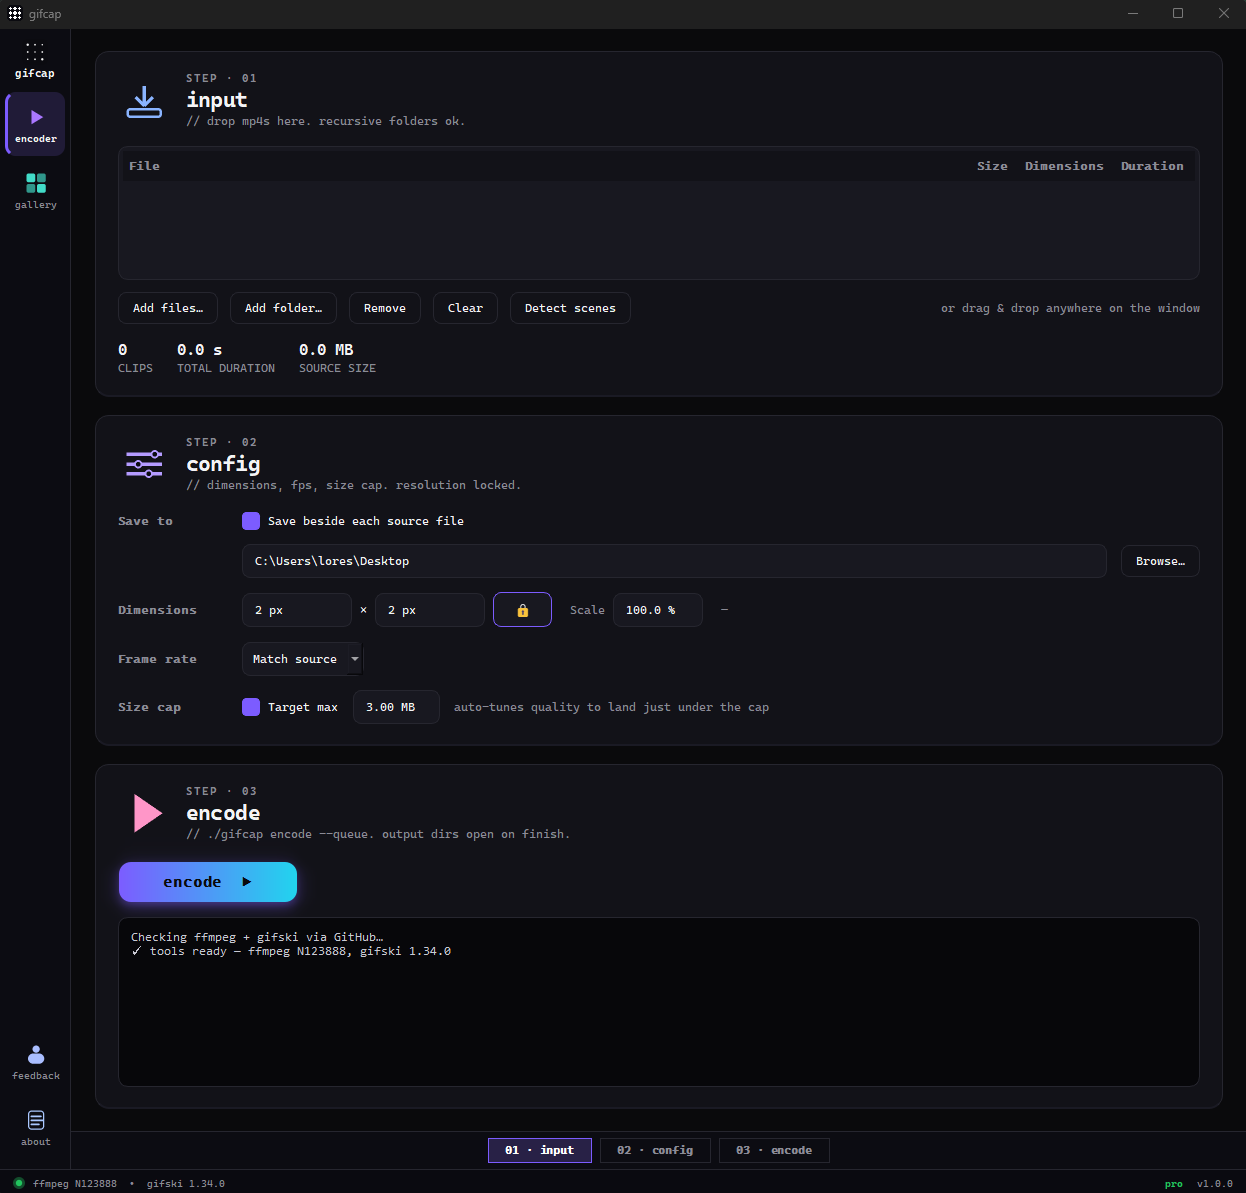Click the 'config' step heading
The height and width of the screenshot is (1193, 1246).
point(223,464)
